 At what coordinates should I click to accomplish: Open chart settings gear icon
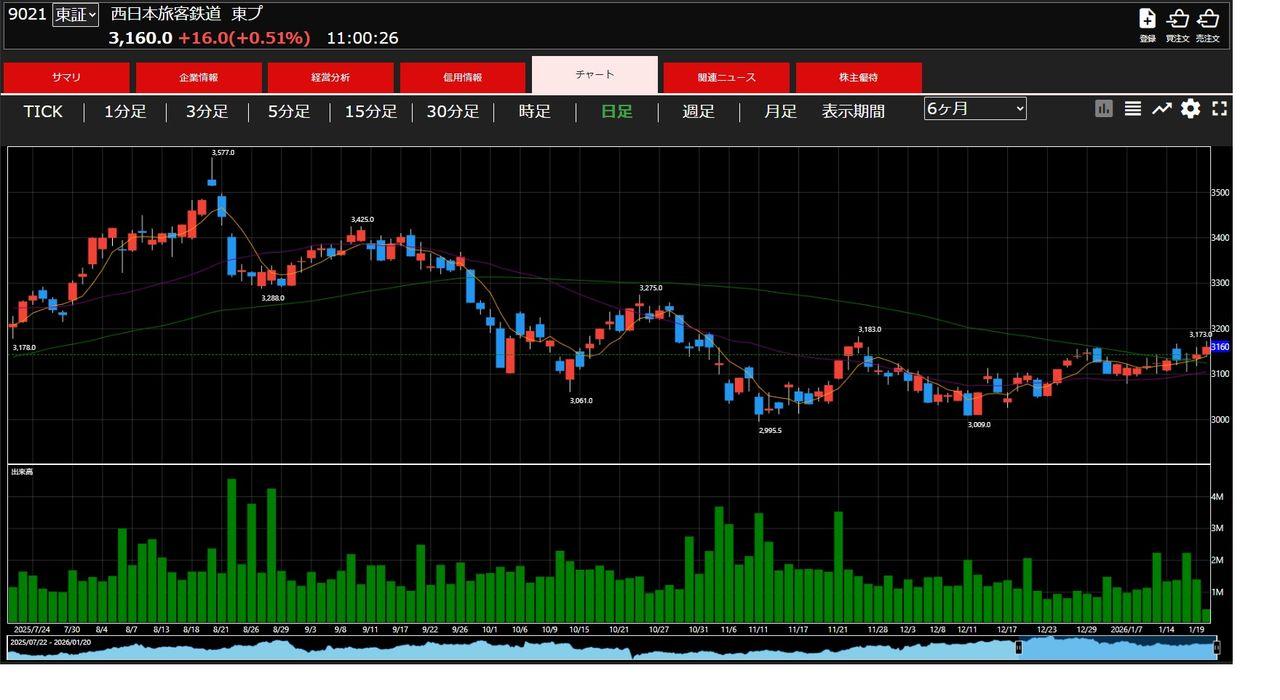pos(1190,109)
